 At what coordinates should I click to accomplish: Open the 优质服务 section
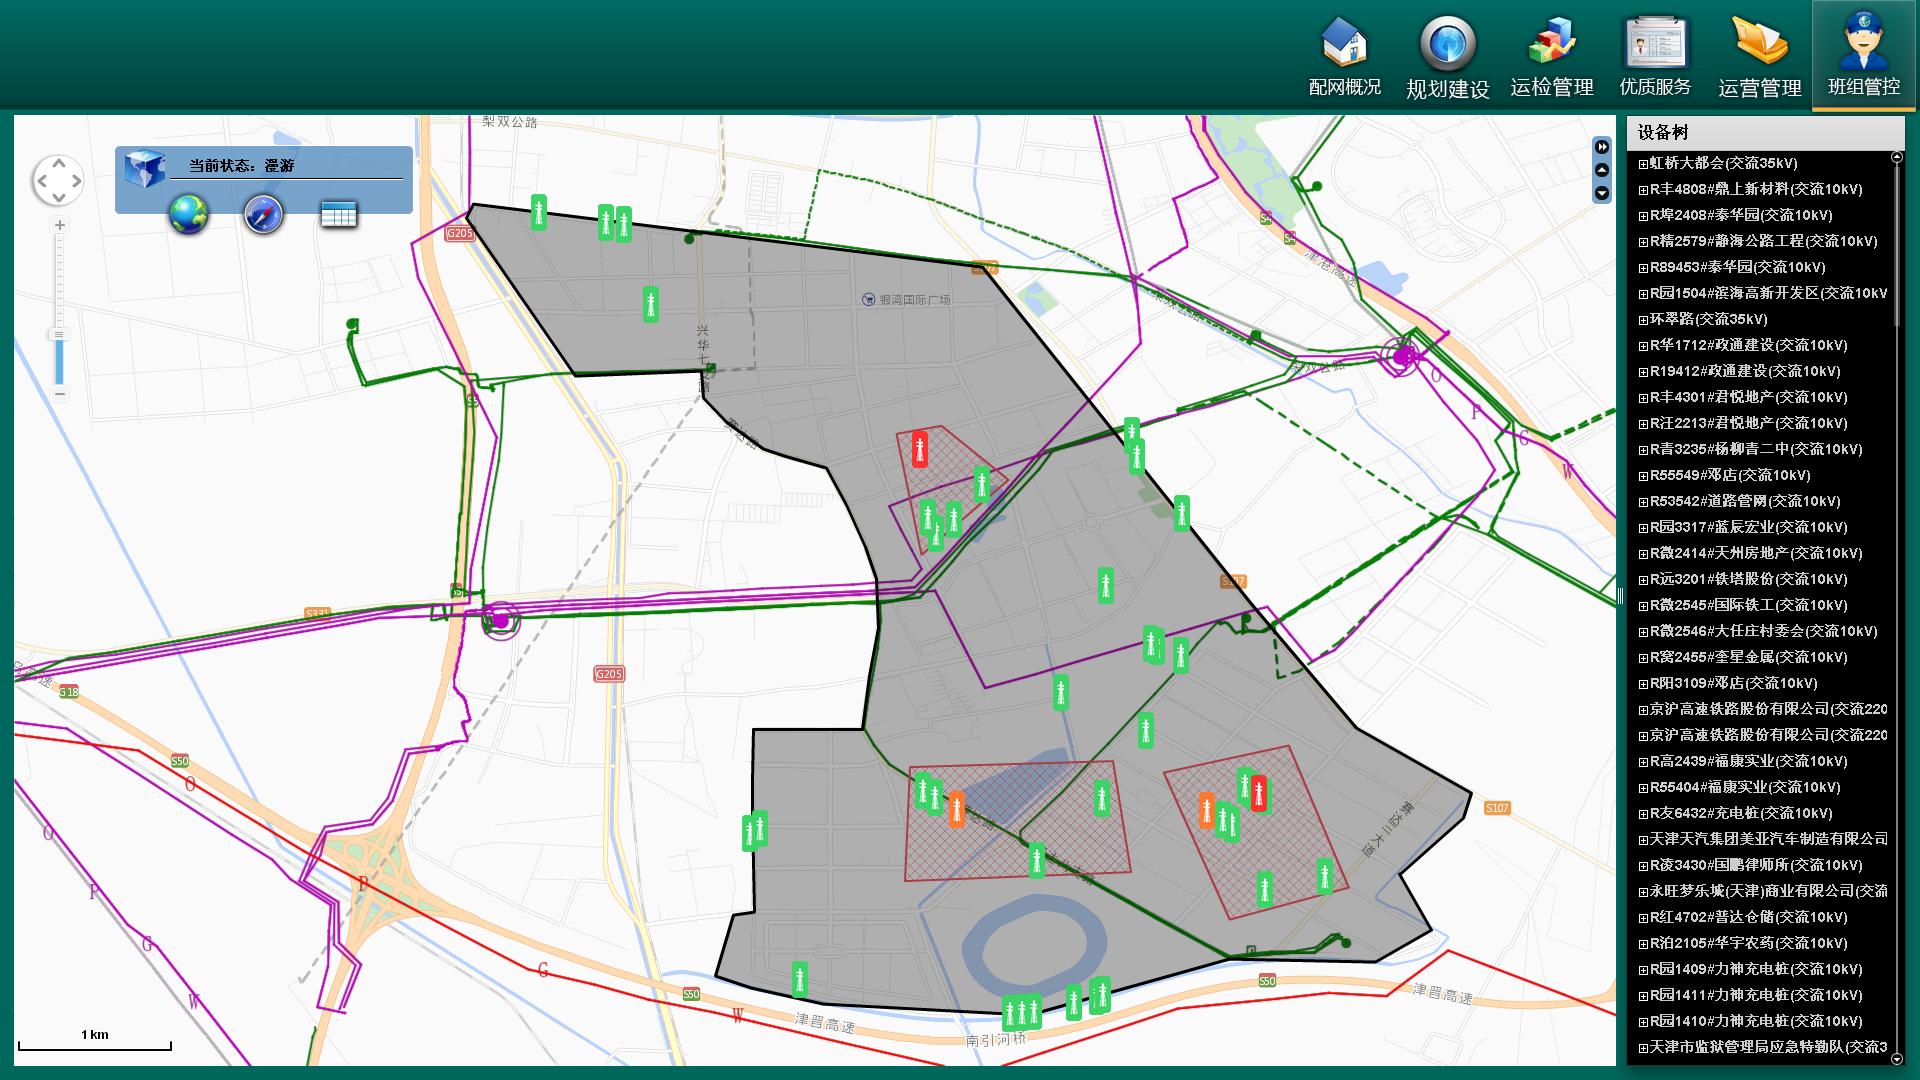tap(1655, 56)
